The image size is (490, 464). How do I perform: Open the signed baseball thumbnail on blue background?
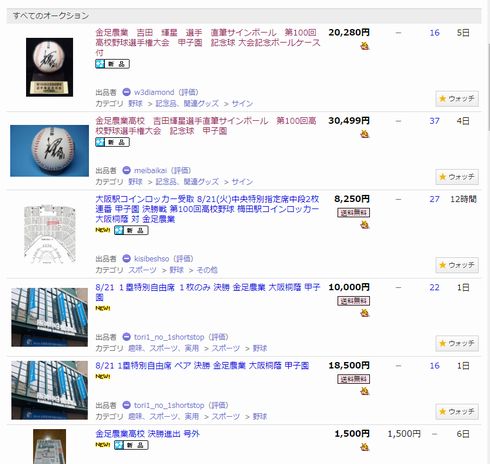tap(49, 151)
